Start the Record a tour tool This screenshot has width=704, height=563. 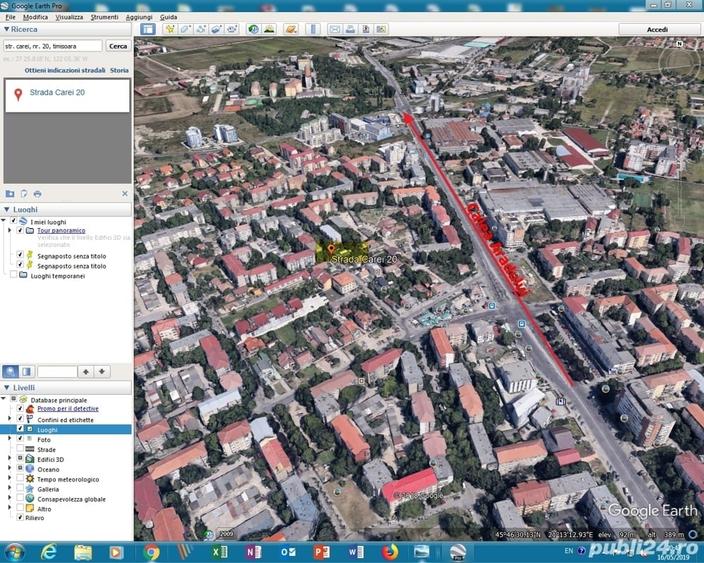[x=232, y=29]
